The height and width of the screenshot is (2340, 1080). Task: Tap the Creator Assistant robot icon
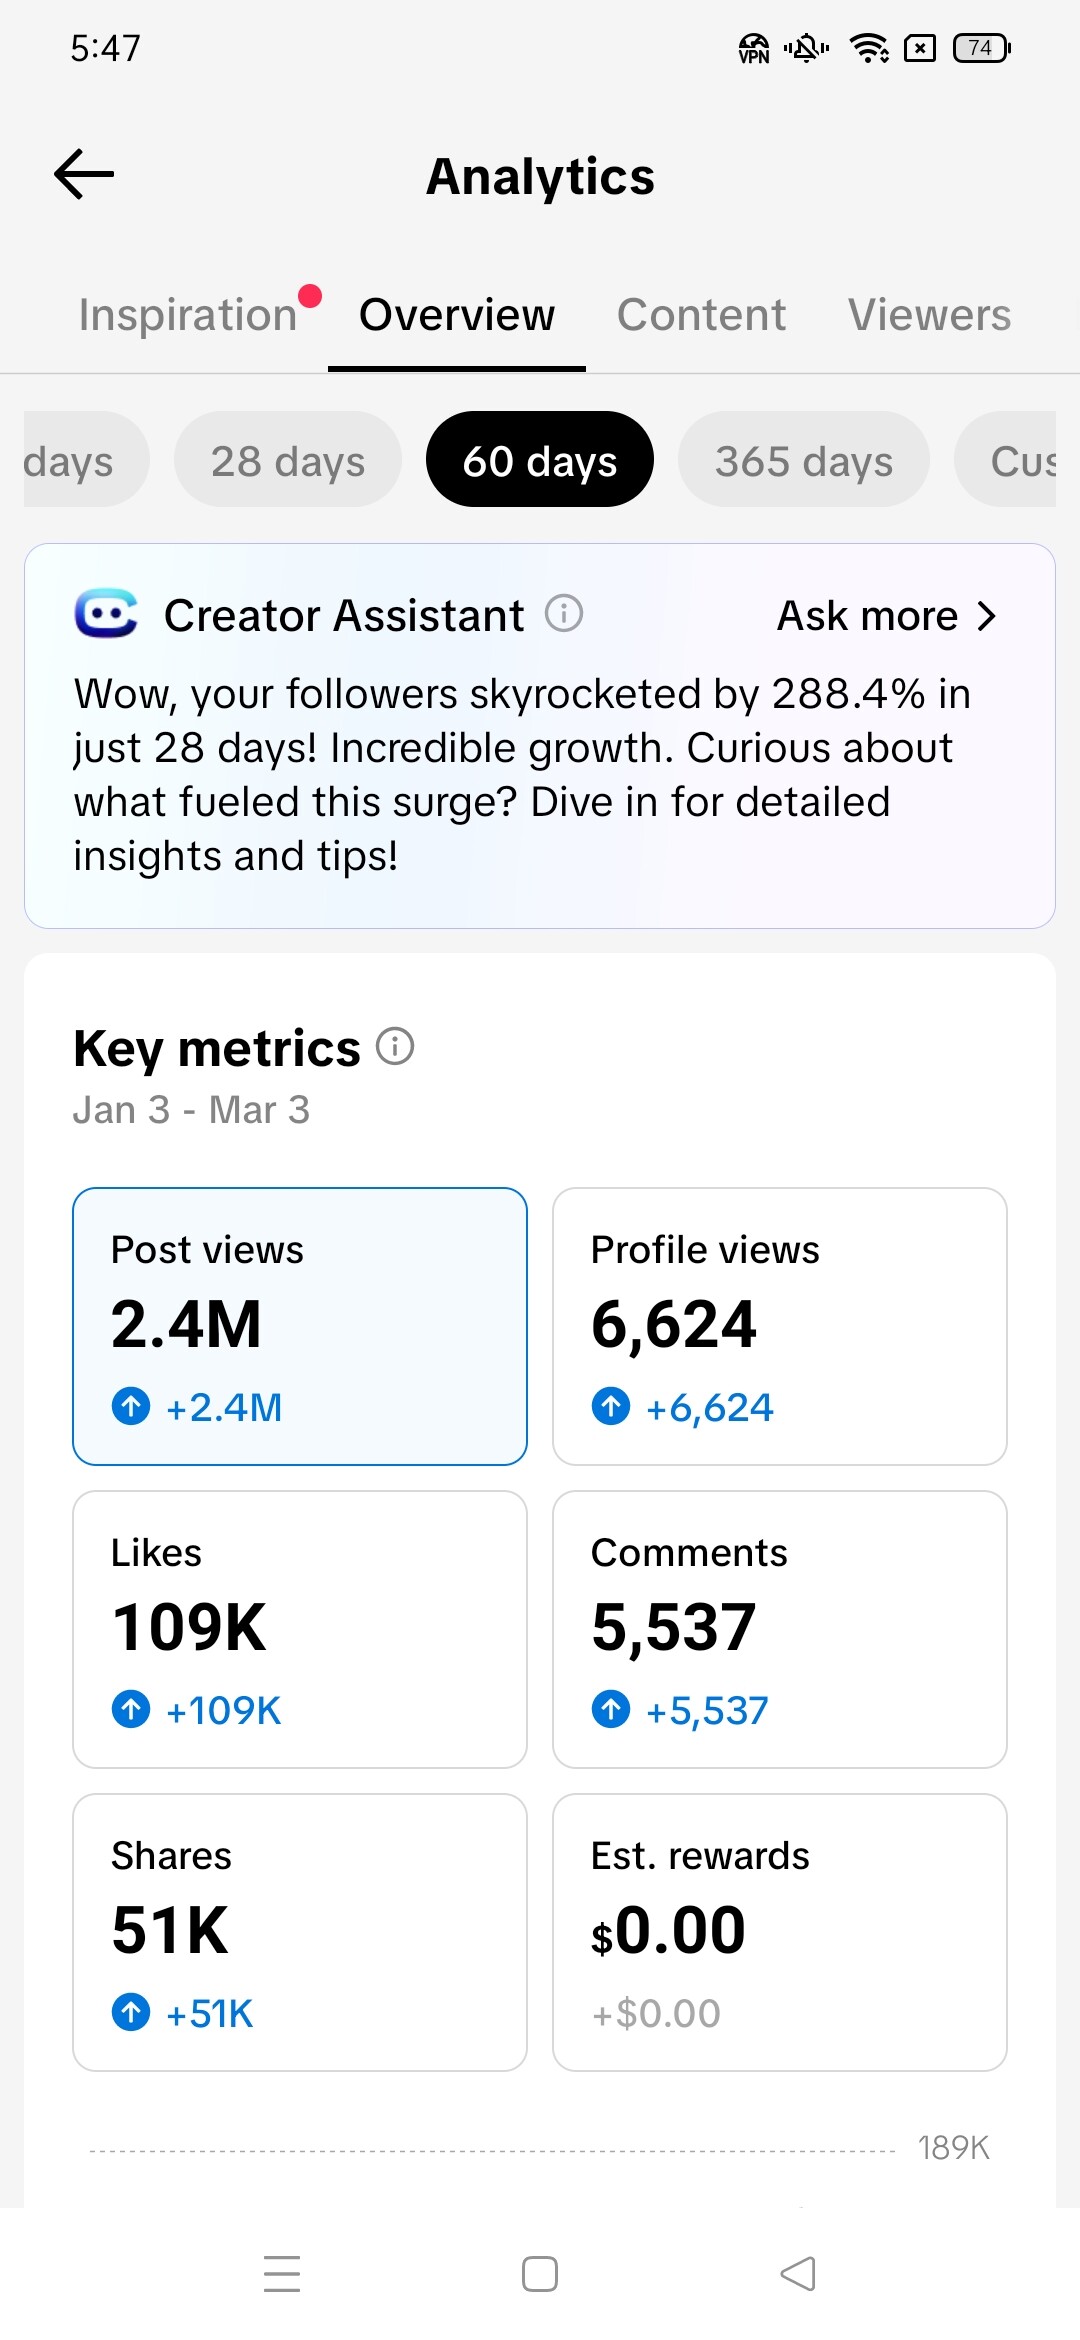coord(106,614)
